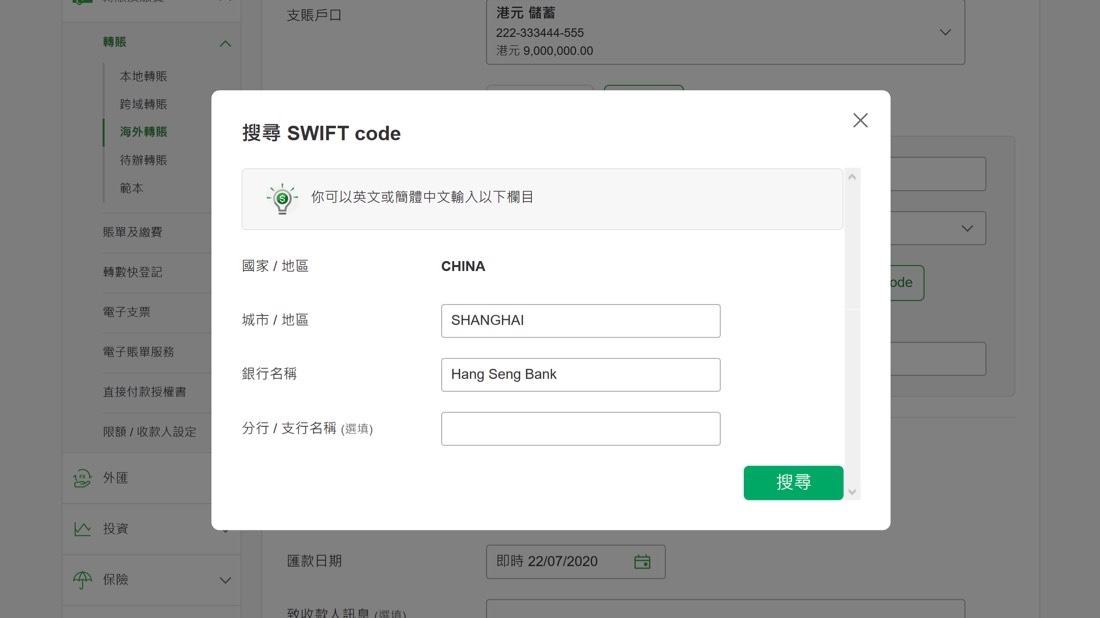Collapse the 轉賬 menu section

tap(225, 43)
